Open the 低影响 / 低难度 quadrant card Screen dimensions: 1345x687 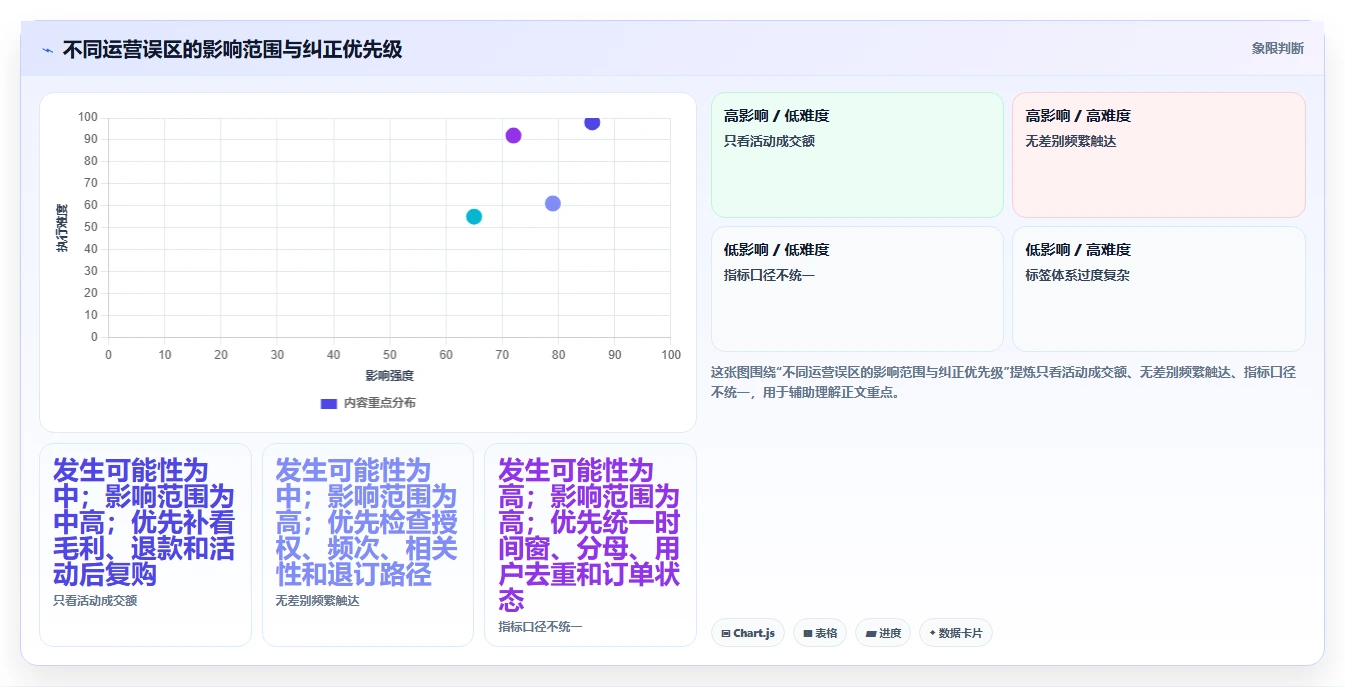[x=857, y=289]
